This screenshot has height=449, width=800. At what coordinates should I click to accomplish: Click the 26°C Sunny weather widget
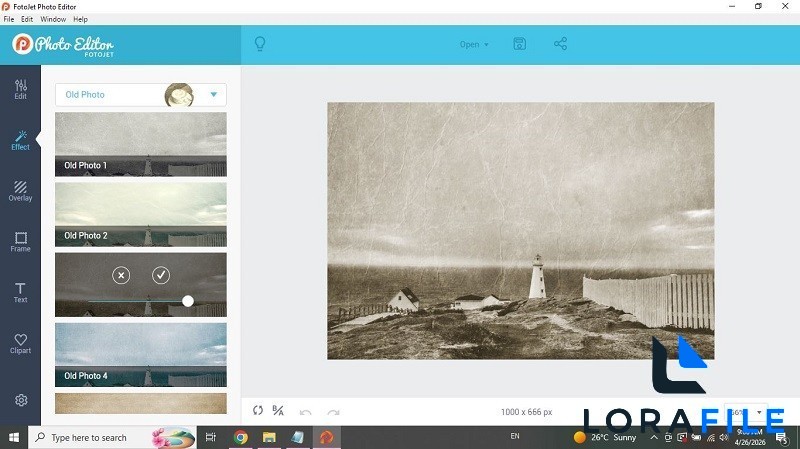tap(605, 438)
